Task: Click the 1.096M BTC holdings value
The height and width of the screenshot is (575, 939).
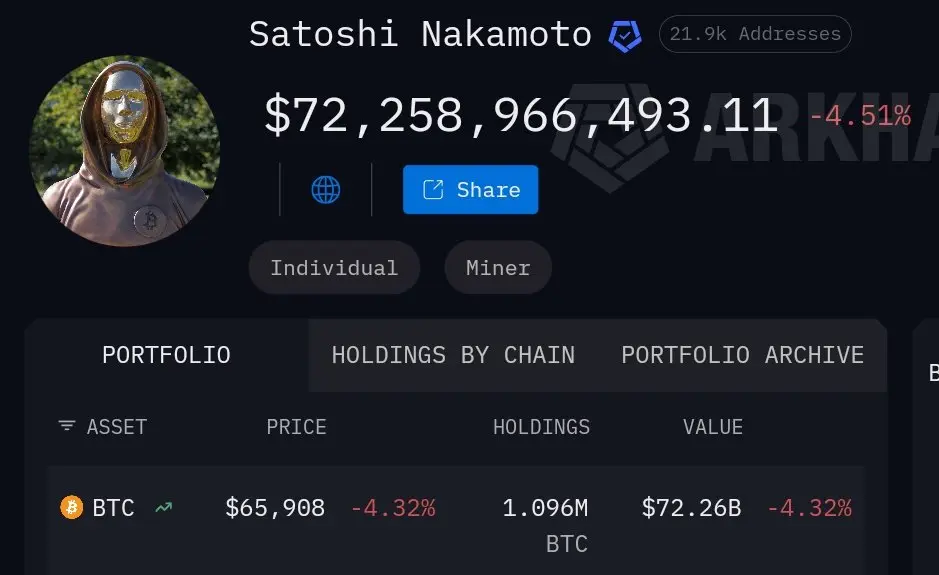Action: pos(545,508)
